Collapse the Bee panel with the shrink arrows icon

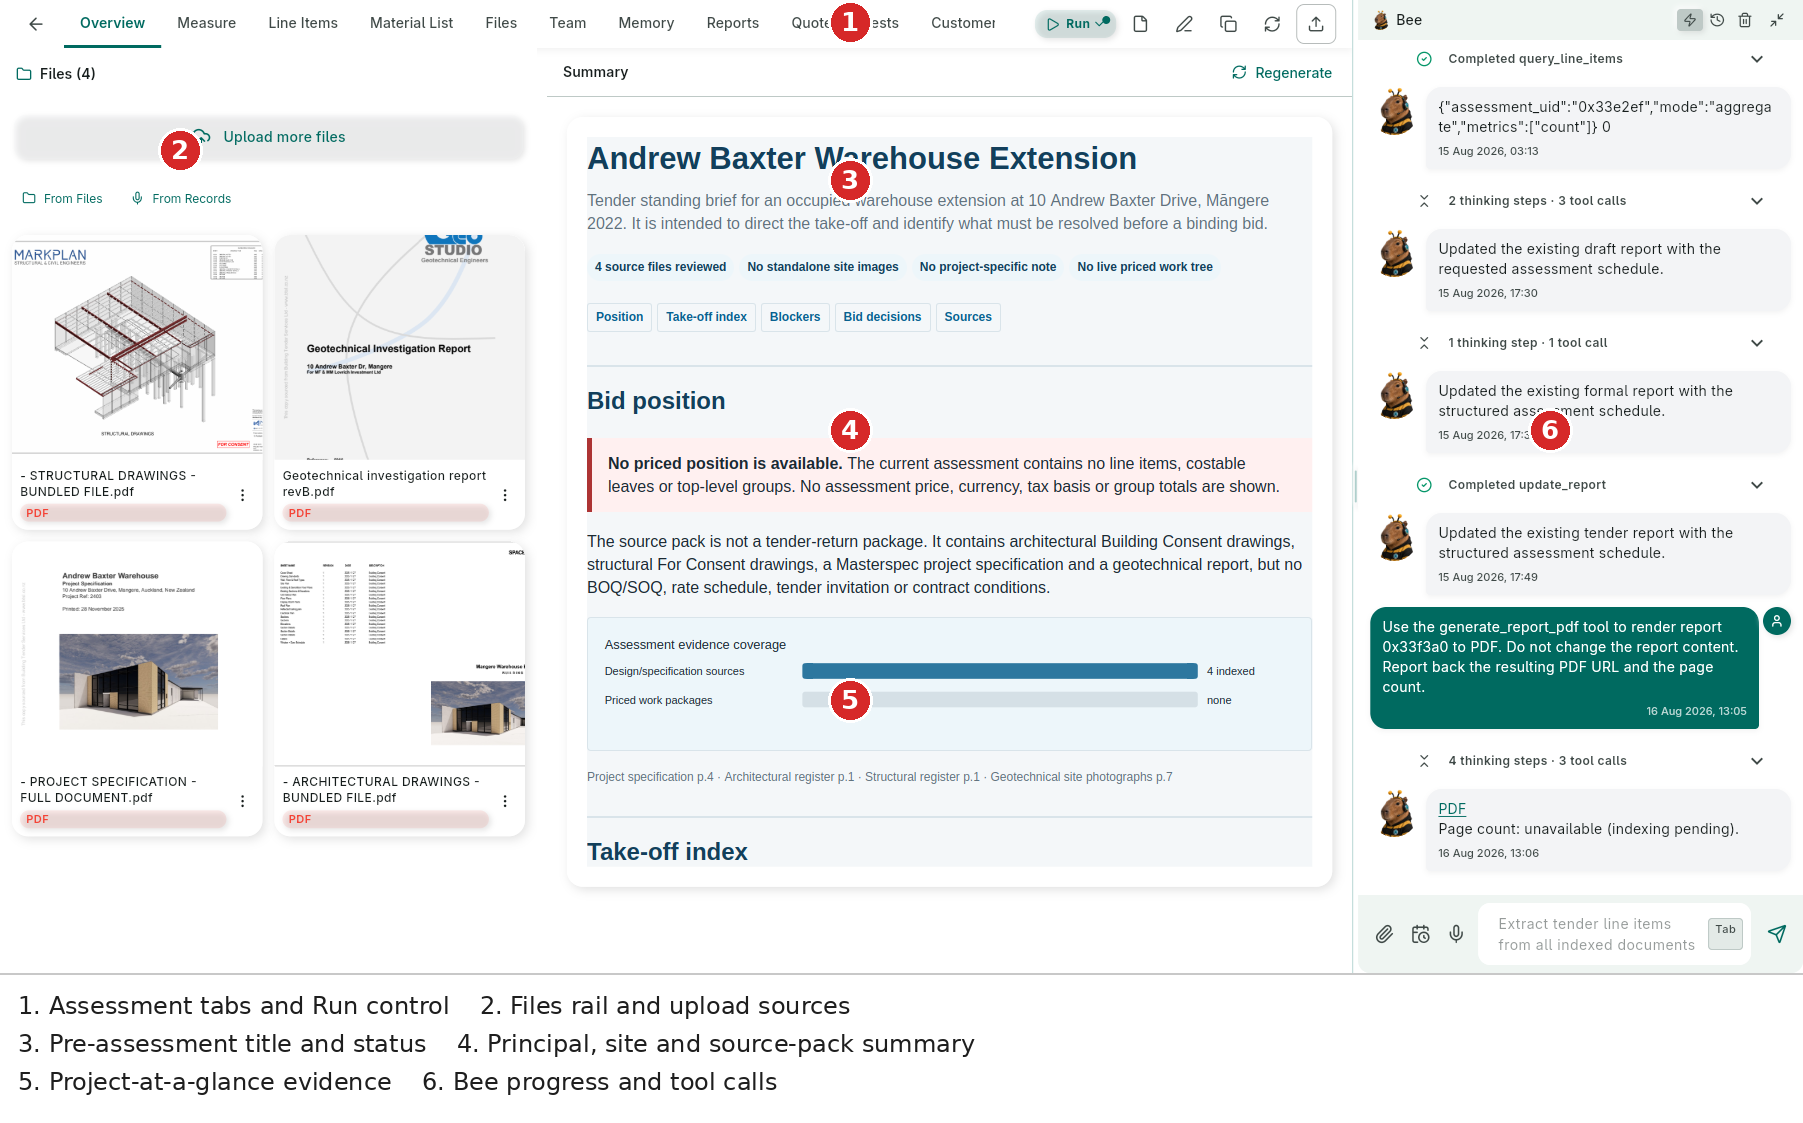tap(1777, 20)
